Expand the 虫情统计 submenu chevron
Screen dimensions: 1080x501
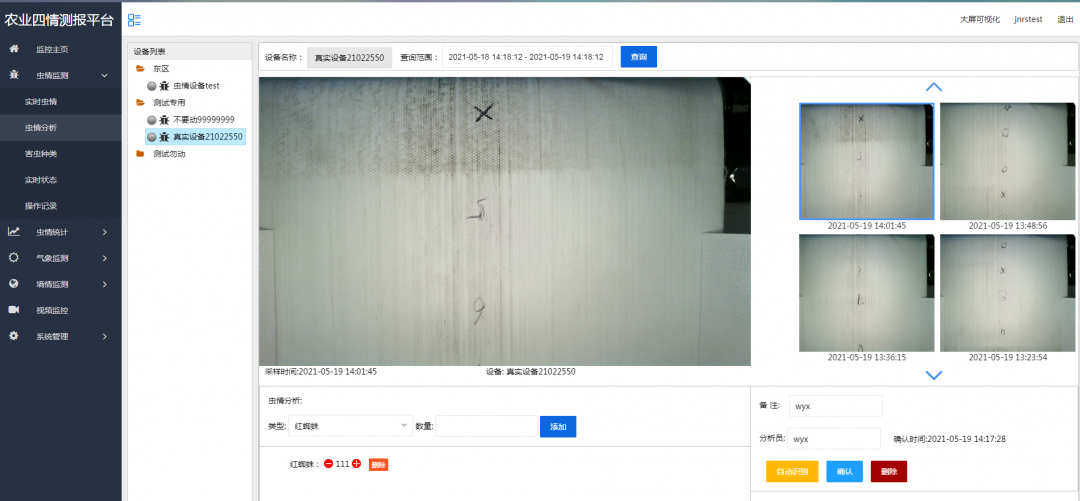coord(105,232)
